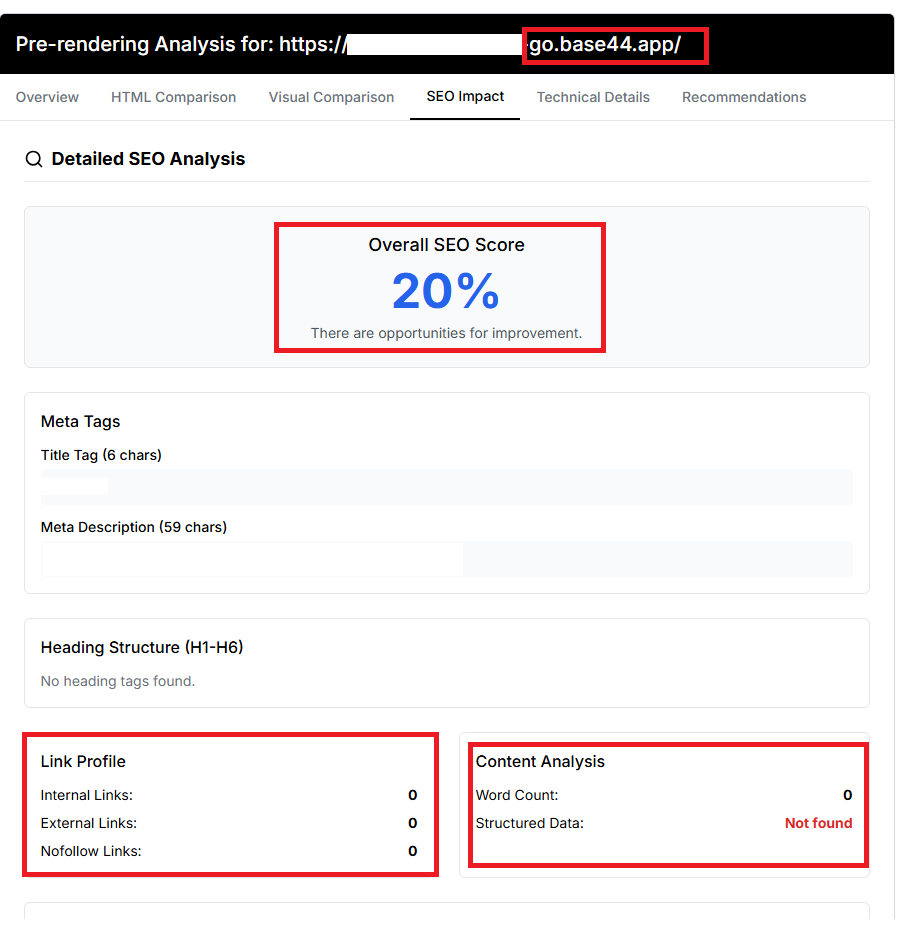Open the HTML Comparison tab

[173, 97]
